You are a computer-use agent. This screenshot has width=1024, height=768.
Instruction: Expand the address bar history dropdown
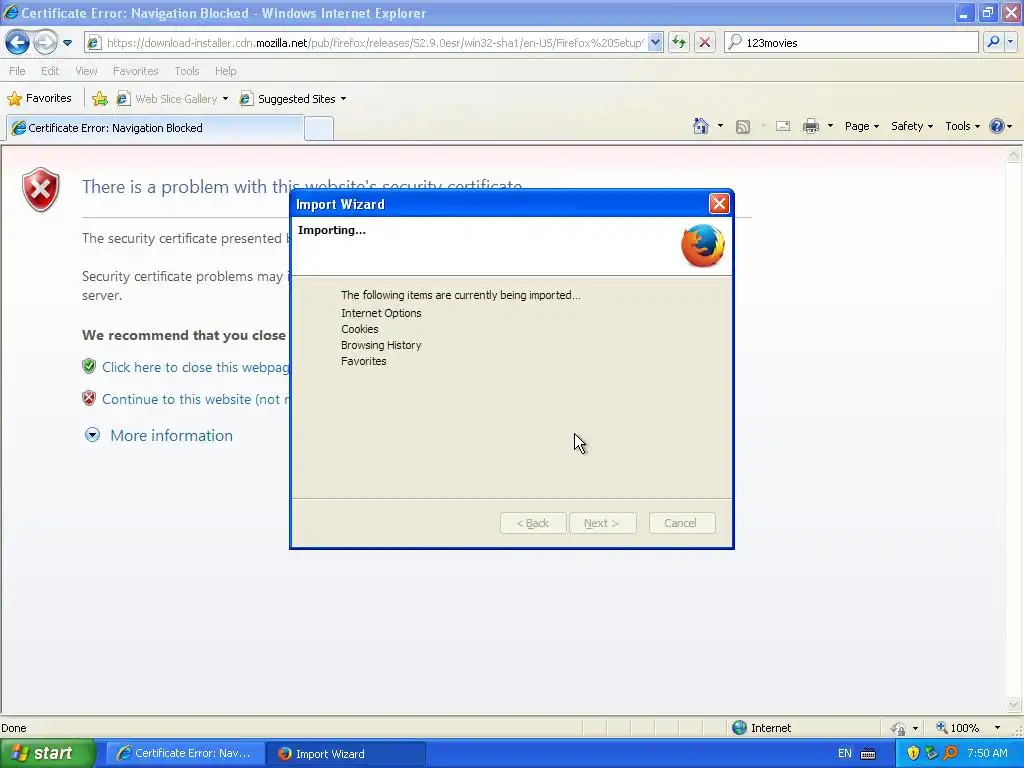pos(655,43)
